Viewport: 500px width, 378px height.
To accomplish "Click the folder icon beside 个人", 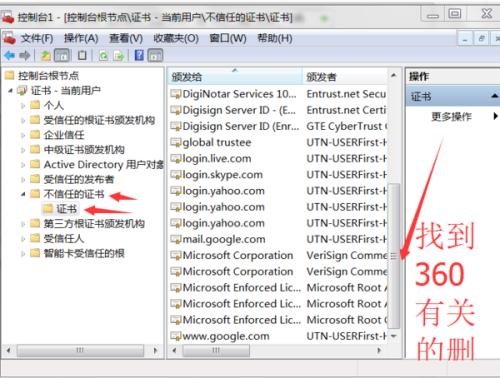I will click(35, 105).
